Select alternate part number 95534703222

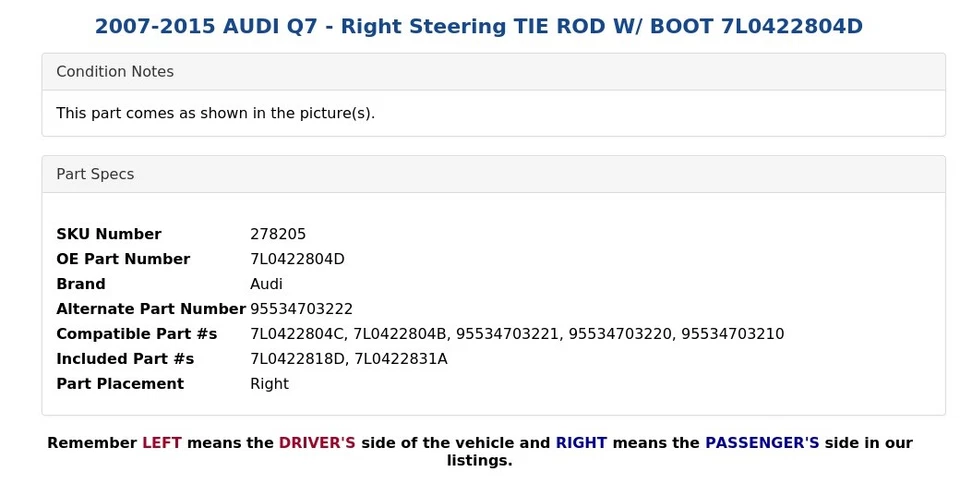301,309
